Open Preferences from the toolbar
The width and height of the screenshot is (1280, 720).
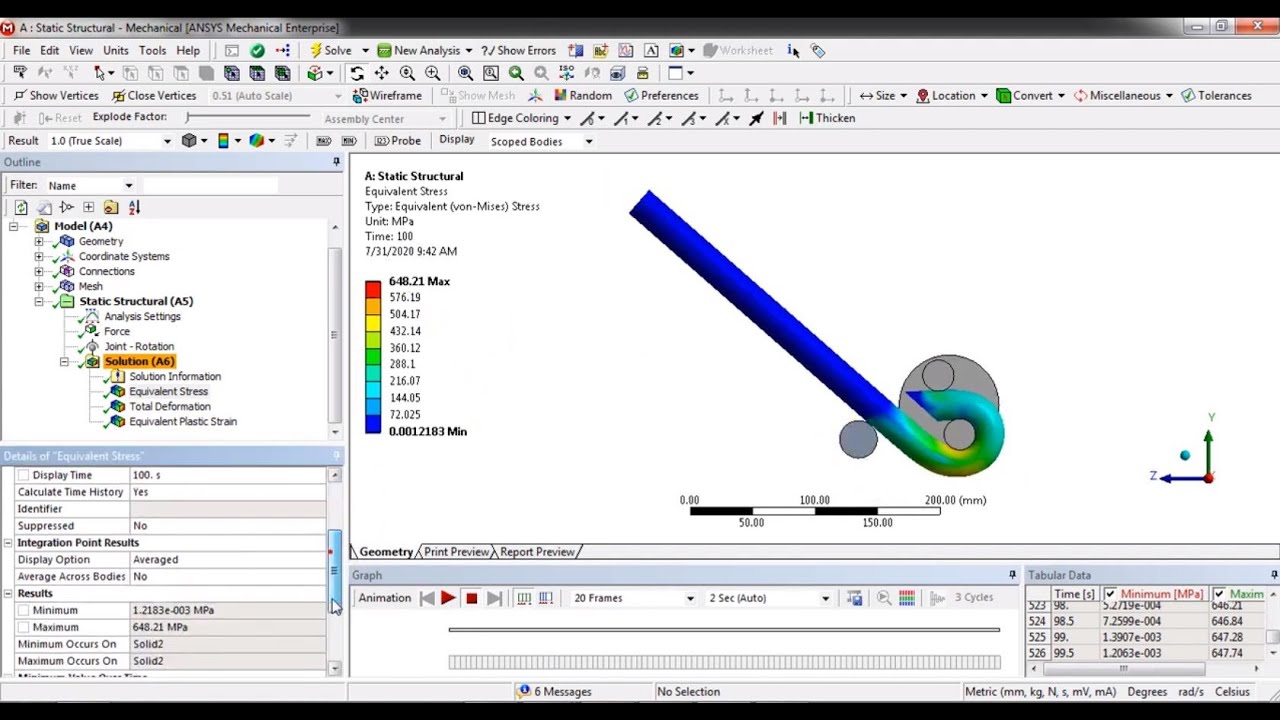click(660, 95)
